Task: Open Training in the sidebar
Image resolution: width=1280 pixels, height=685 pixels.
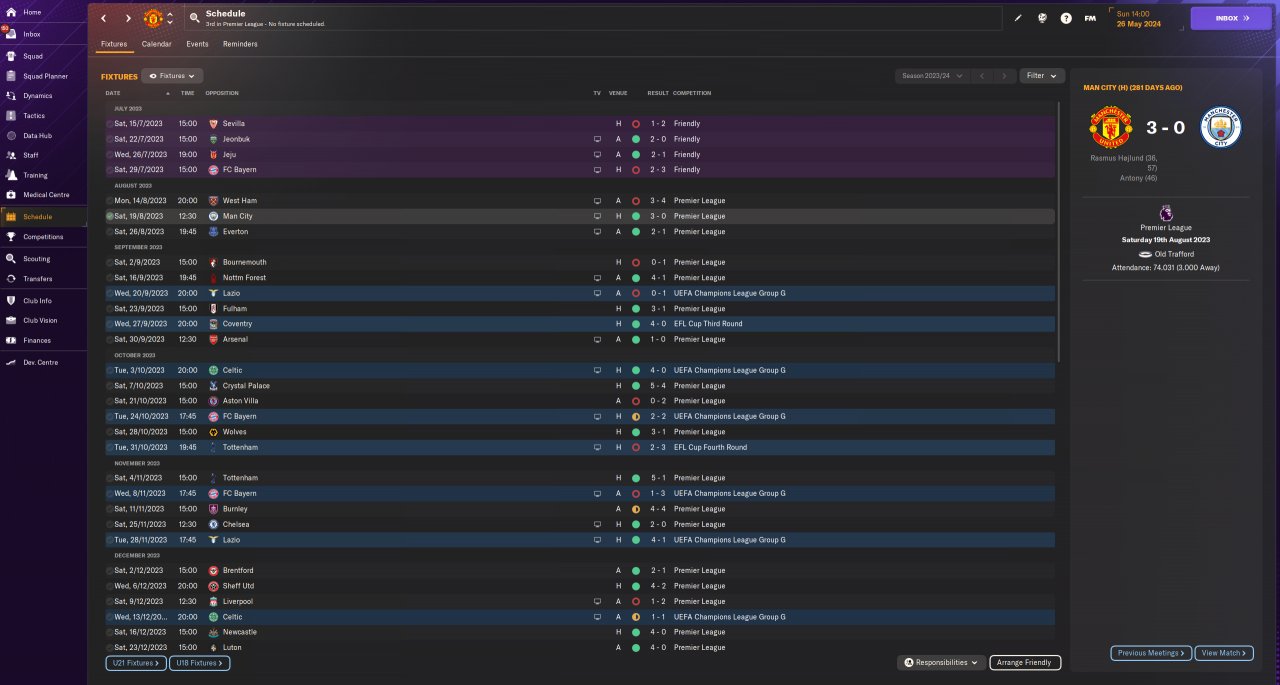Action: click(x=43, y=175)
